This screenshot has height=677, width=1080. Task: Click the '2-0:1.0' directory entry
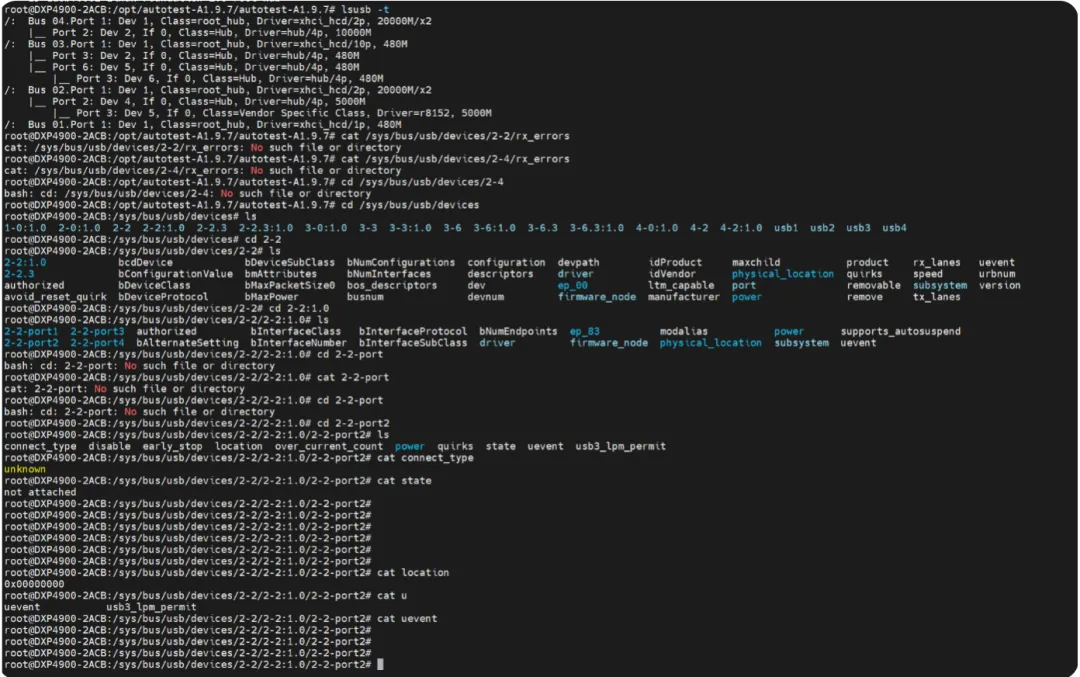pos(79,228)
